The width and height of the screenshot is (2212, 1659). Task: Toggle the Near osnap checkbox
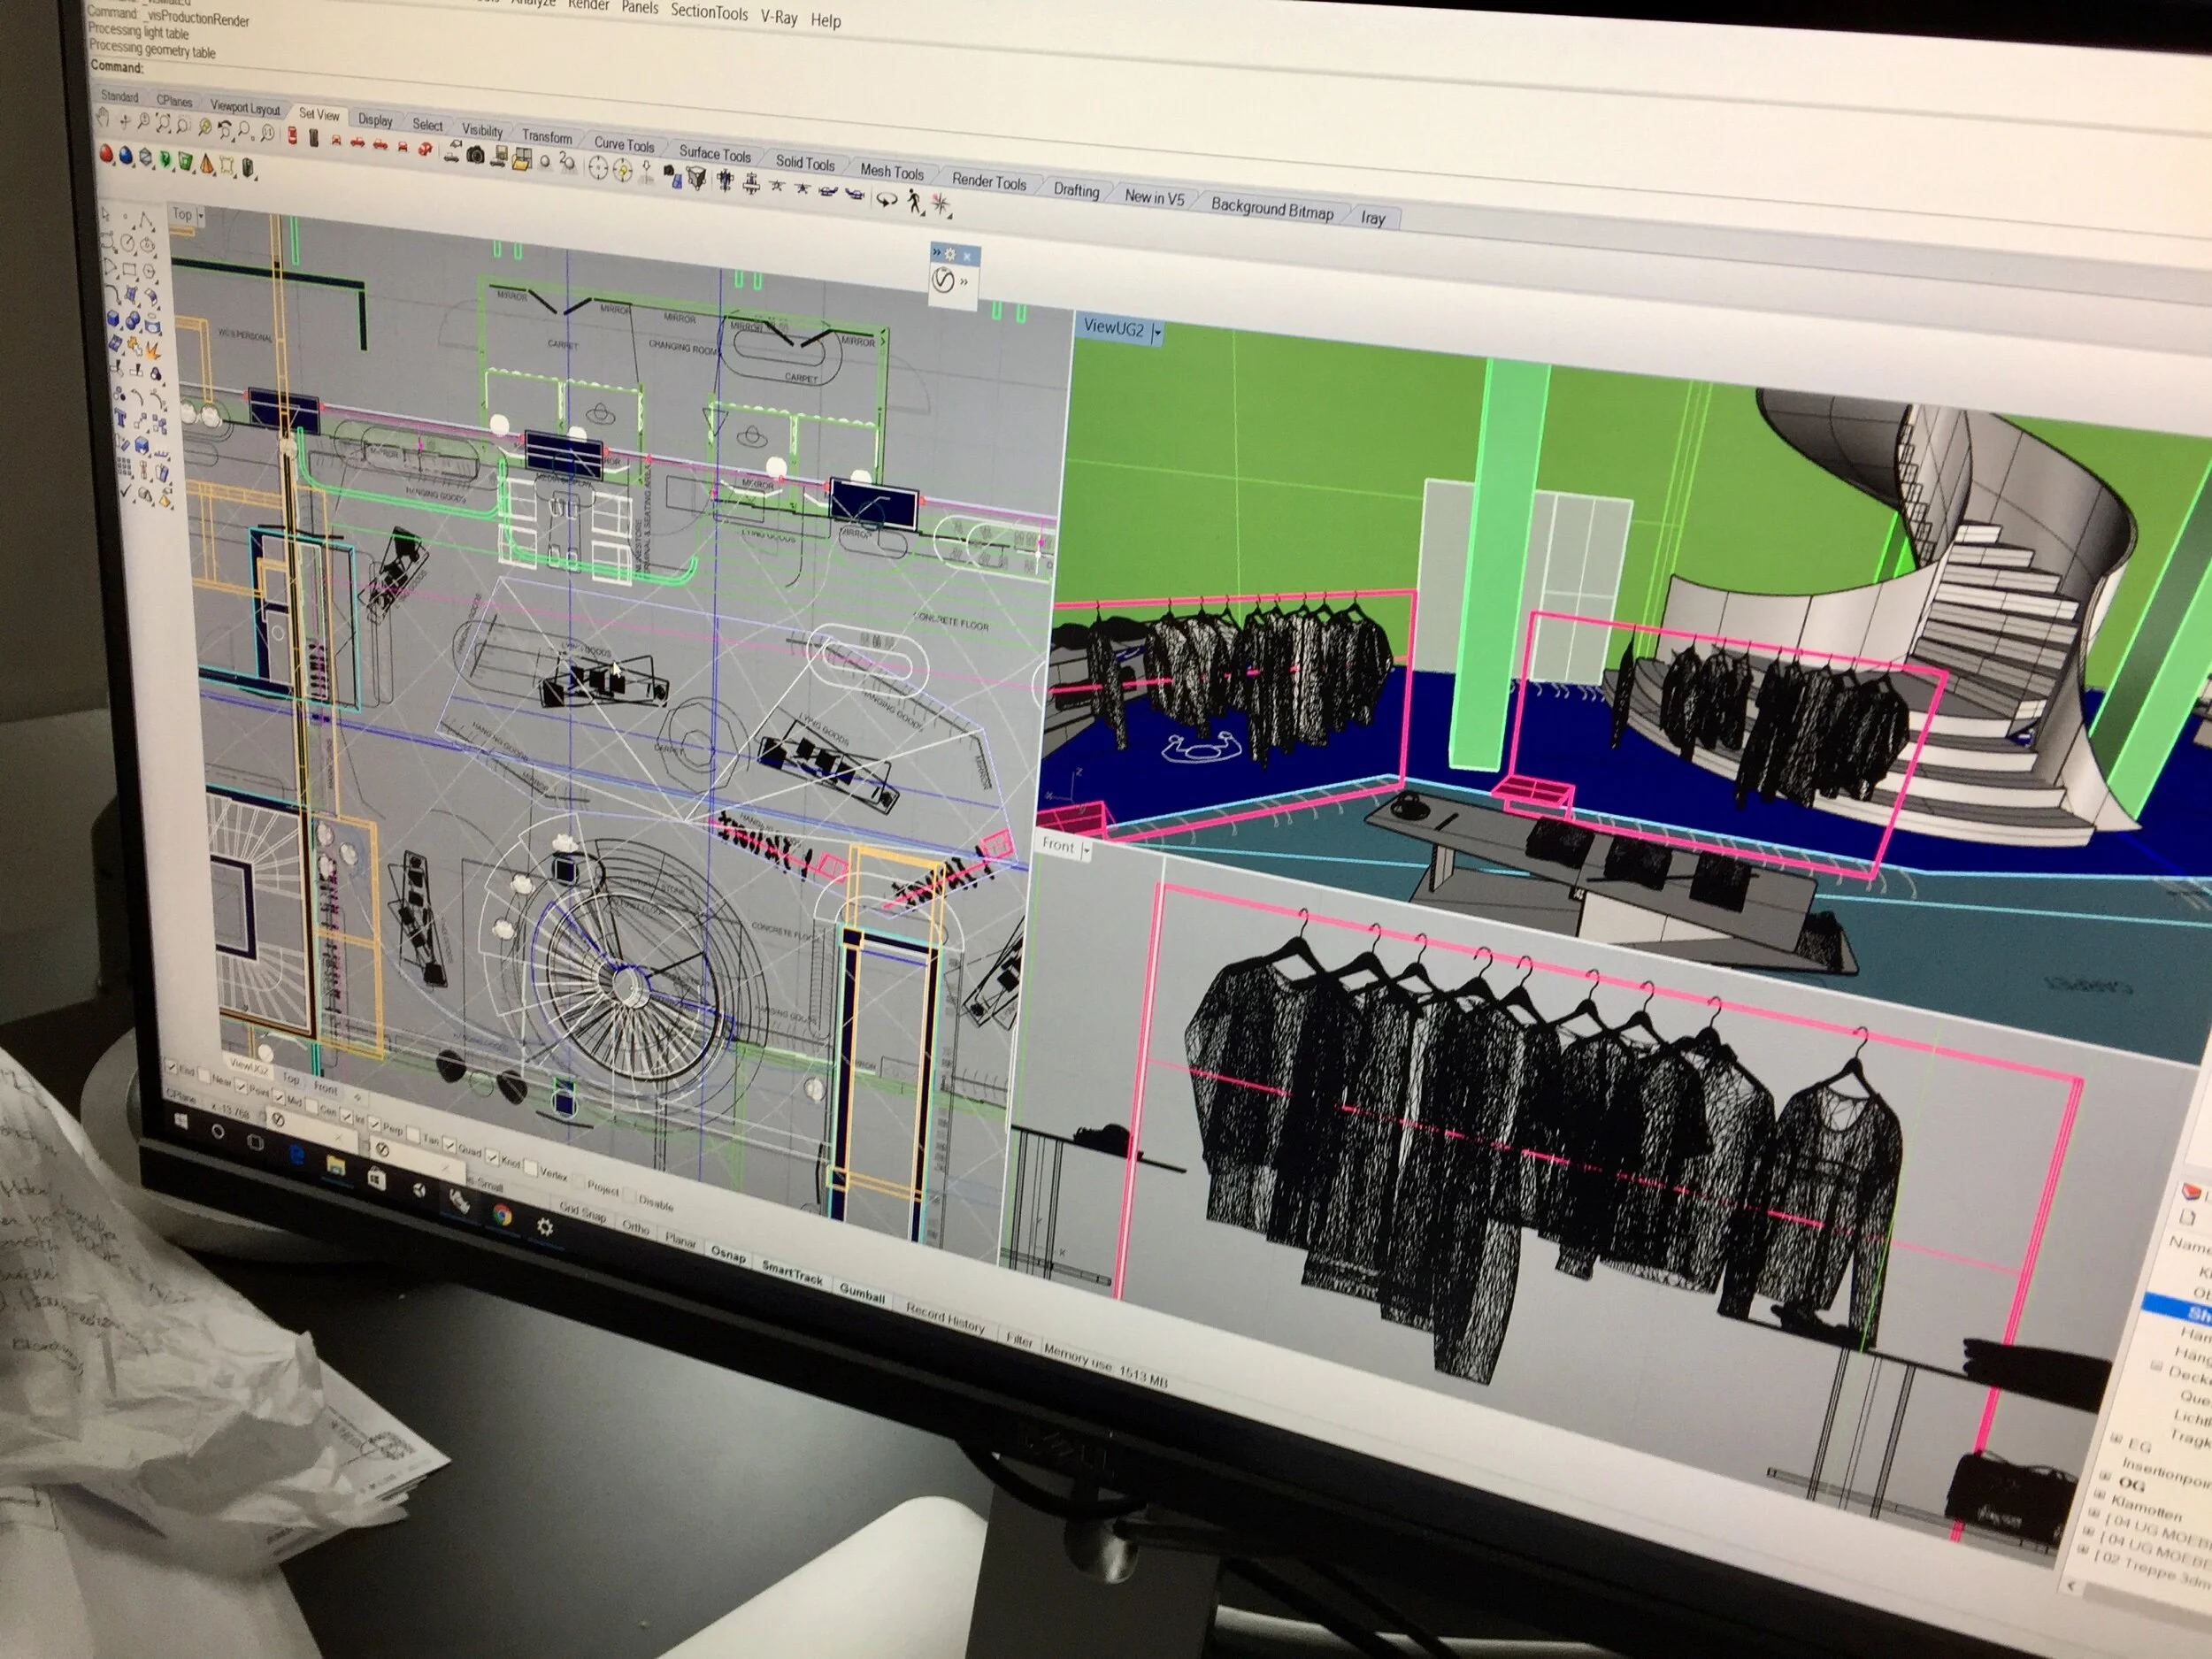[x=204, y=1076]
